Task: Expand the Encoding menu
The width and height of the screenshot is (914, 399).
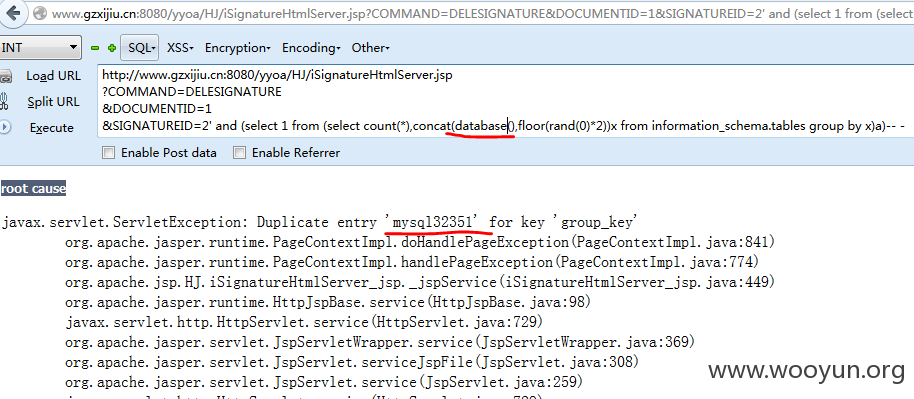Action: tap(311, 48)
